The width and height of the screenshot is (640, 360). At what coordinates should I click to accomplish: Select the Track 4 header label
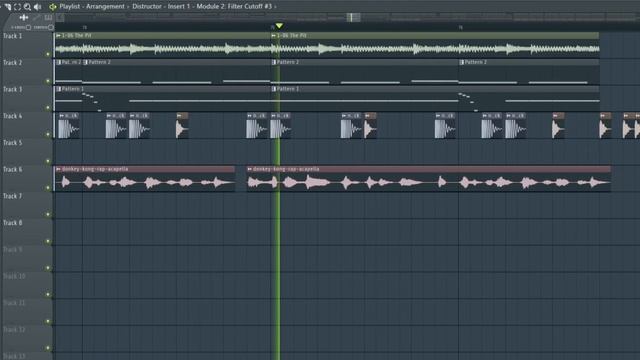click(x=13, y=116)
